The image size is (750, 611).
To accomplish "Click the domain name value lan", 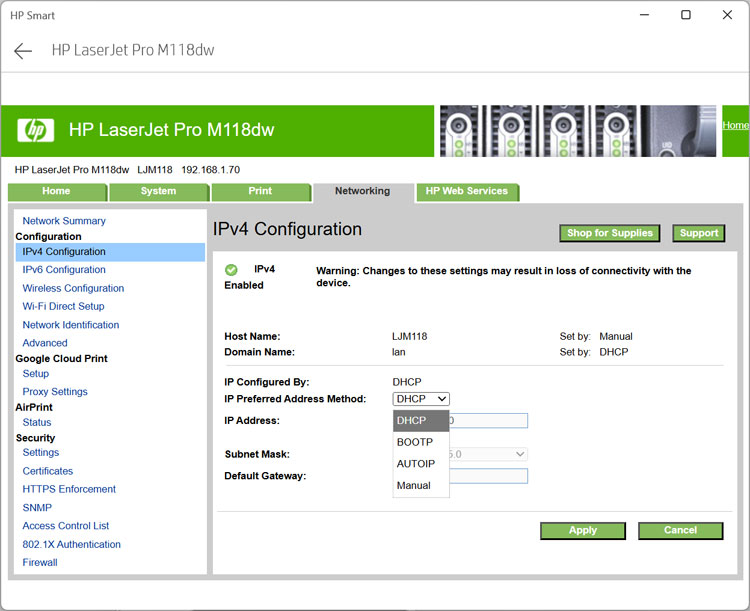I will [x=398, y=352].
